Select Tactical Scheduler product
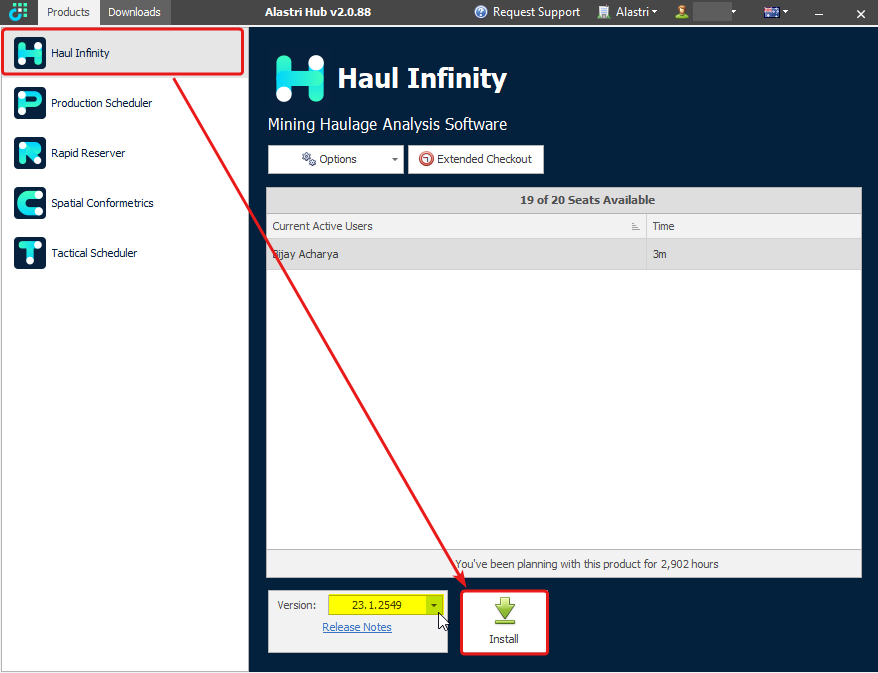 [123, 253]
